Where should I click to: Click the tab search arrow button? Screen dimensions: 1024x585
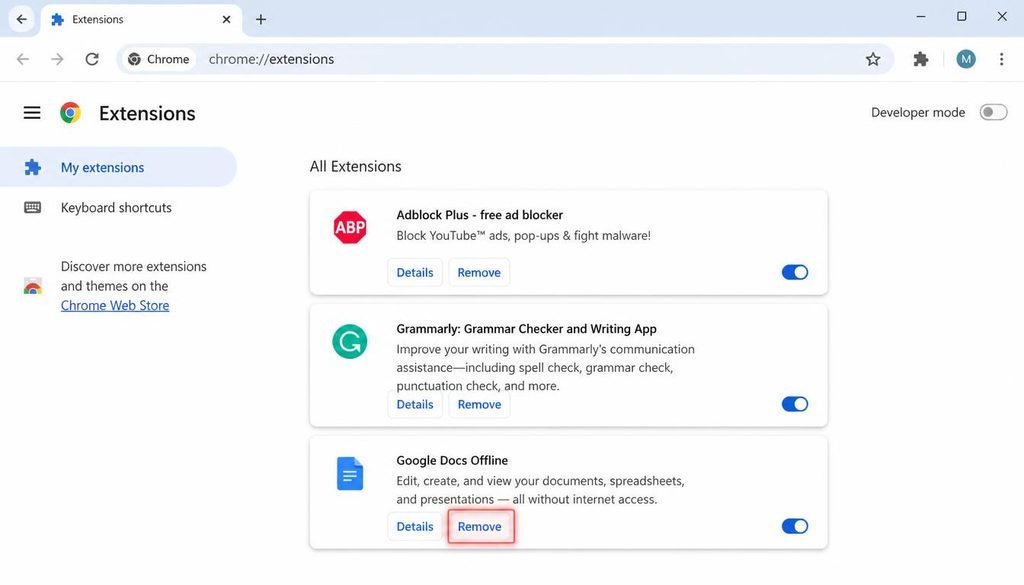point(22,20)
